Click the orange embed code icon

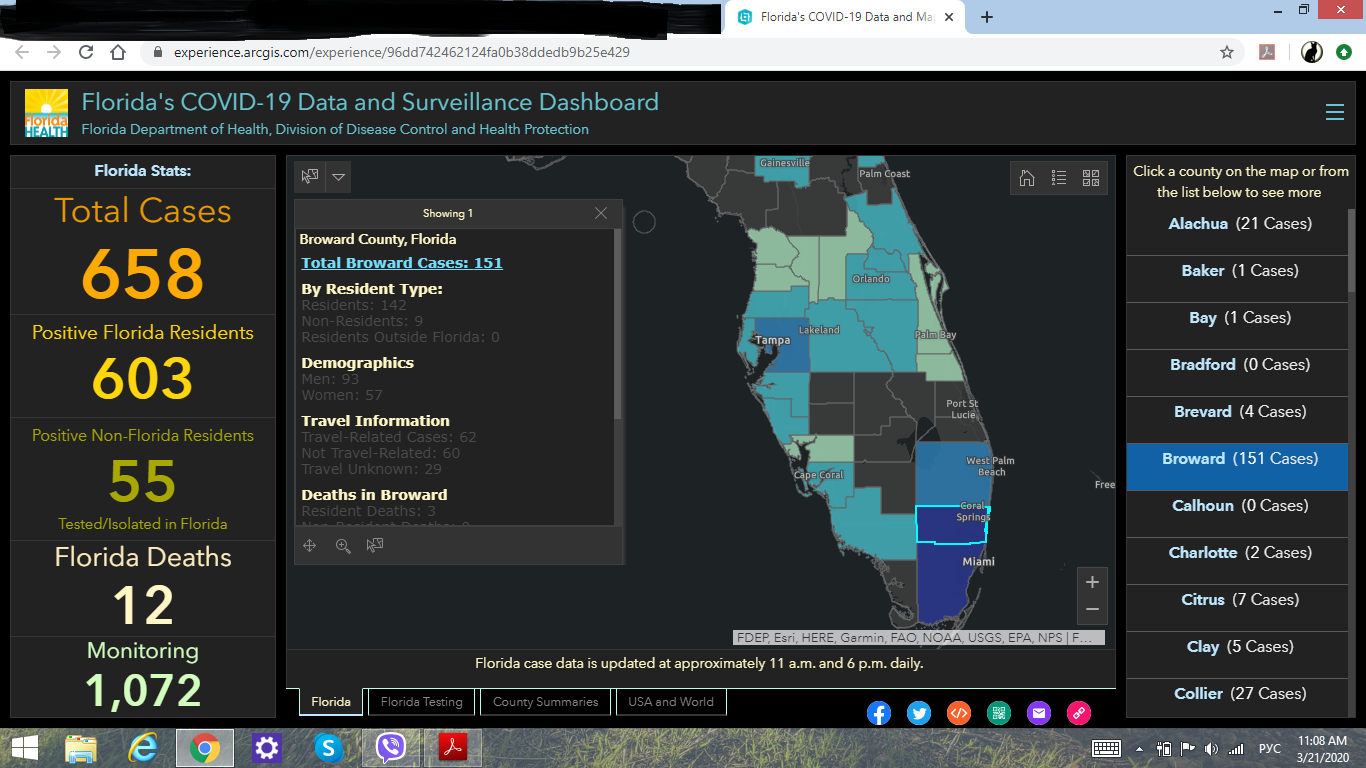pyautogui.click(x=959, y=713)
